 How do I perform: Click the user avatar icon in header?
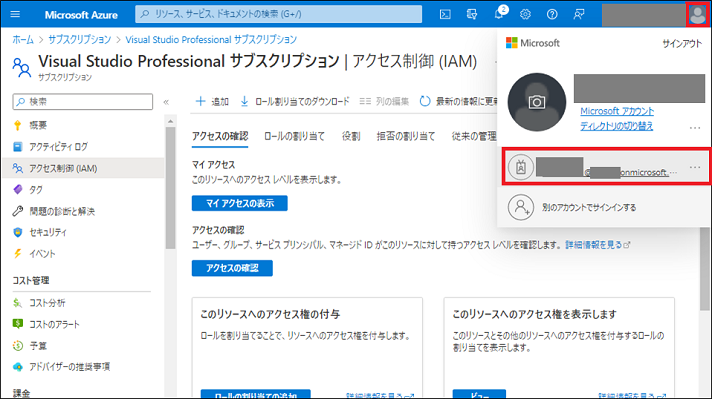[697, 14]
